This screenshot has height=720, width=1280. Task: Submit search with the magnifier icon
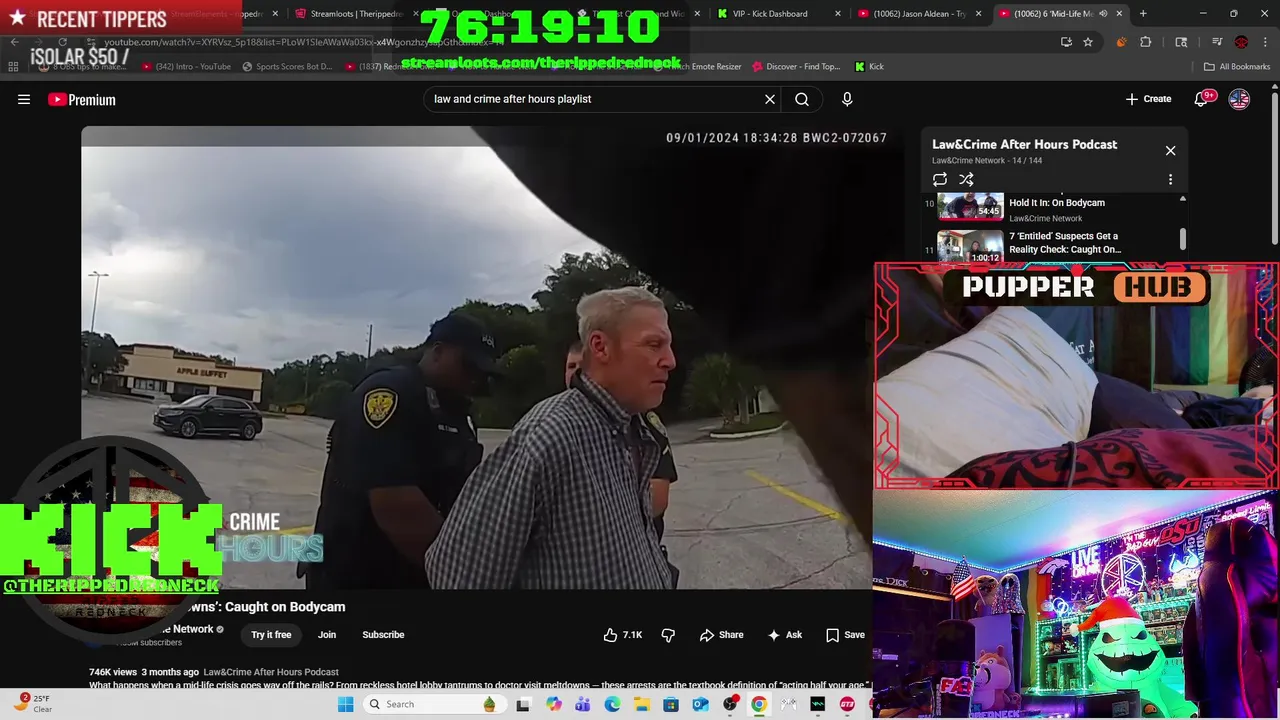click(802, 99)
